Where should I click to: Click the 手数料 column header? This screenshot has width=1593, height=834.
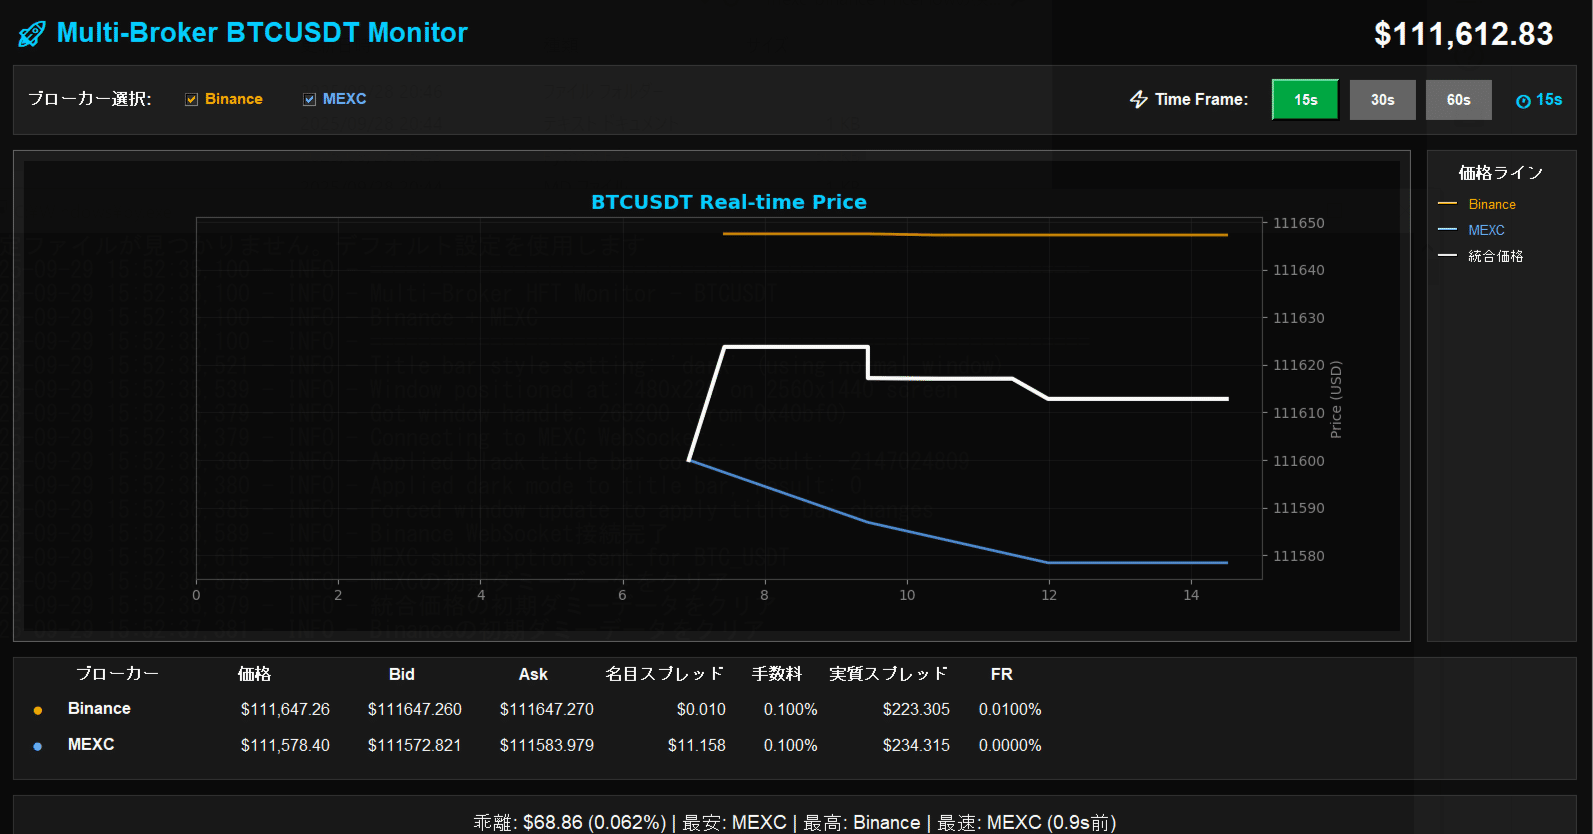(x=777, y=674)
